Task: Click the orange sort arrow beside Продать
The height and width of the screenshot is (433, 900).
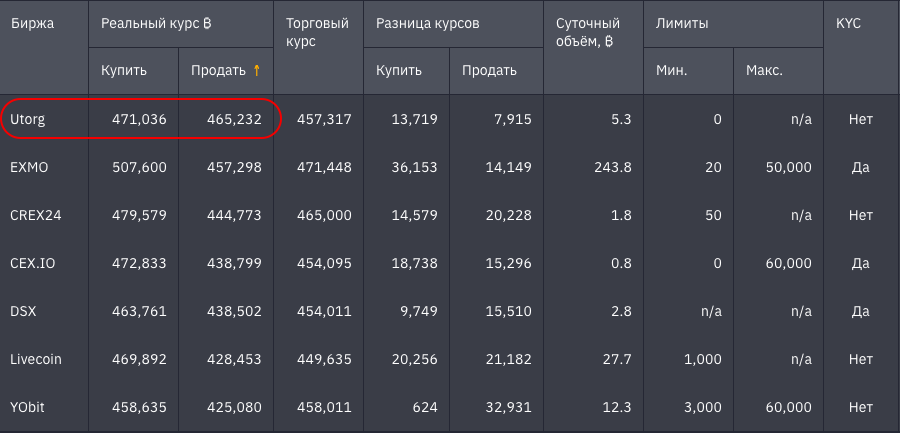Action: tap(257, 71)
